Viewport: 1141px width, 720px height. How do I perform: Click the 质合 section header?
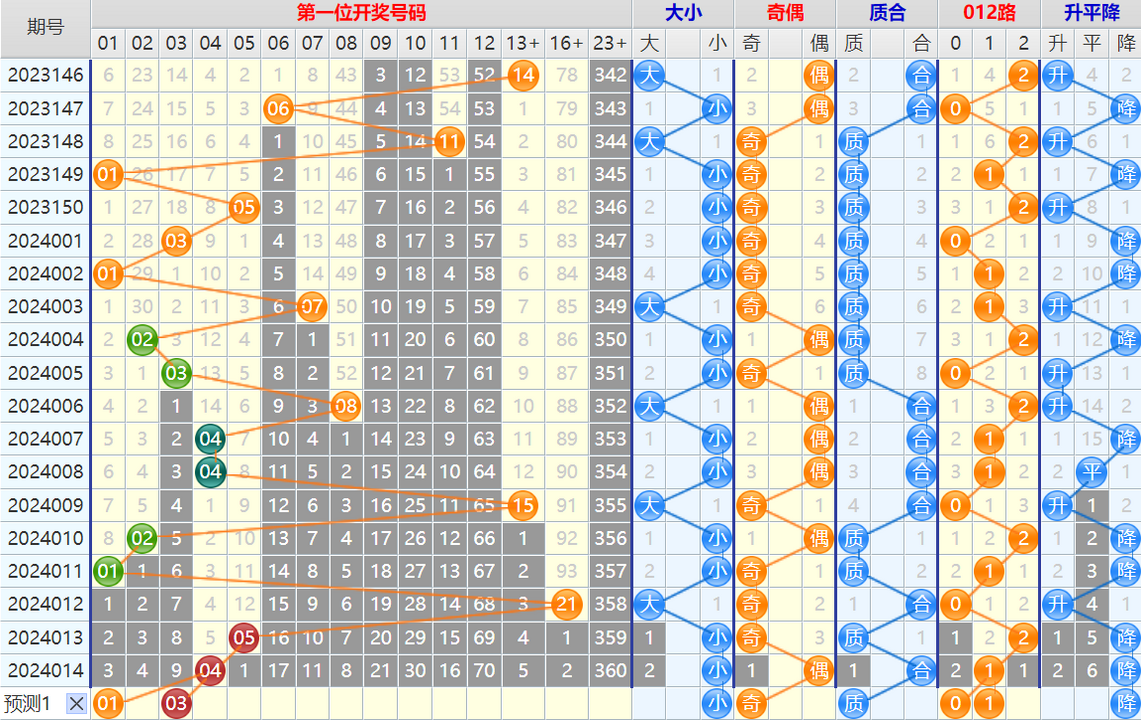coord(887,13)
